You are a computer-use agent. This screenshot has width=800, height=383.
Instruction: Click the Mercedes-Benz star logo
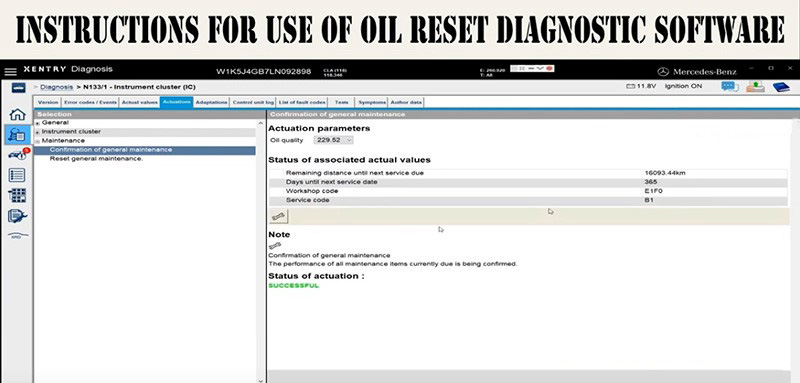pos(663,72)
